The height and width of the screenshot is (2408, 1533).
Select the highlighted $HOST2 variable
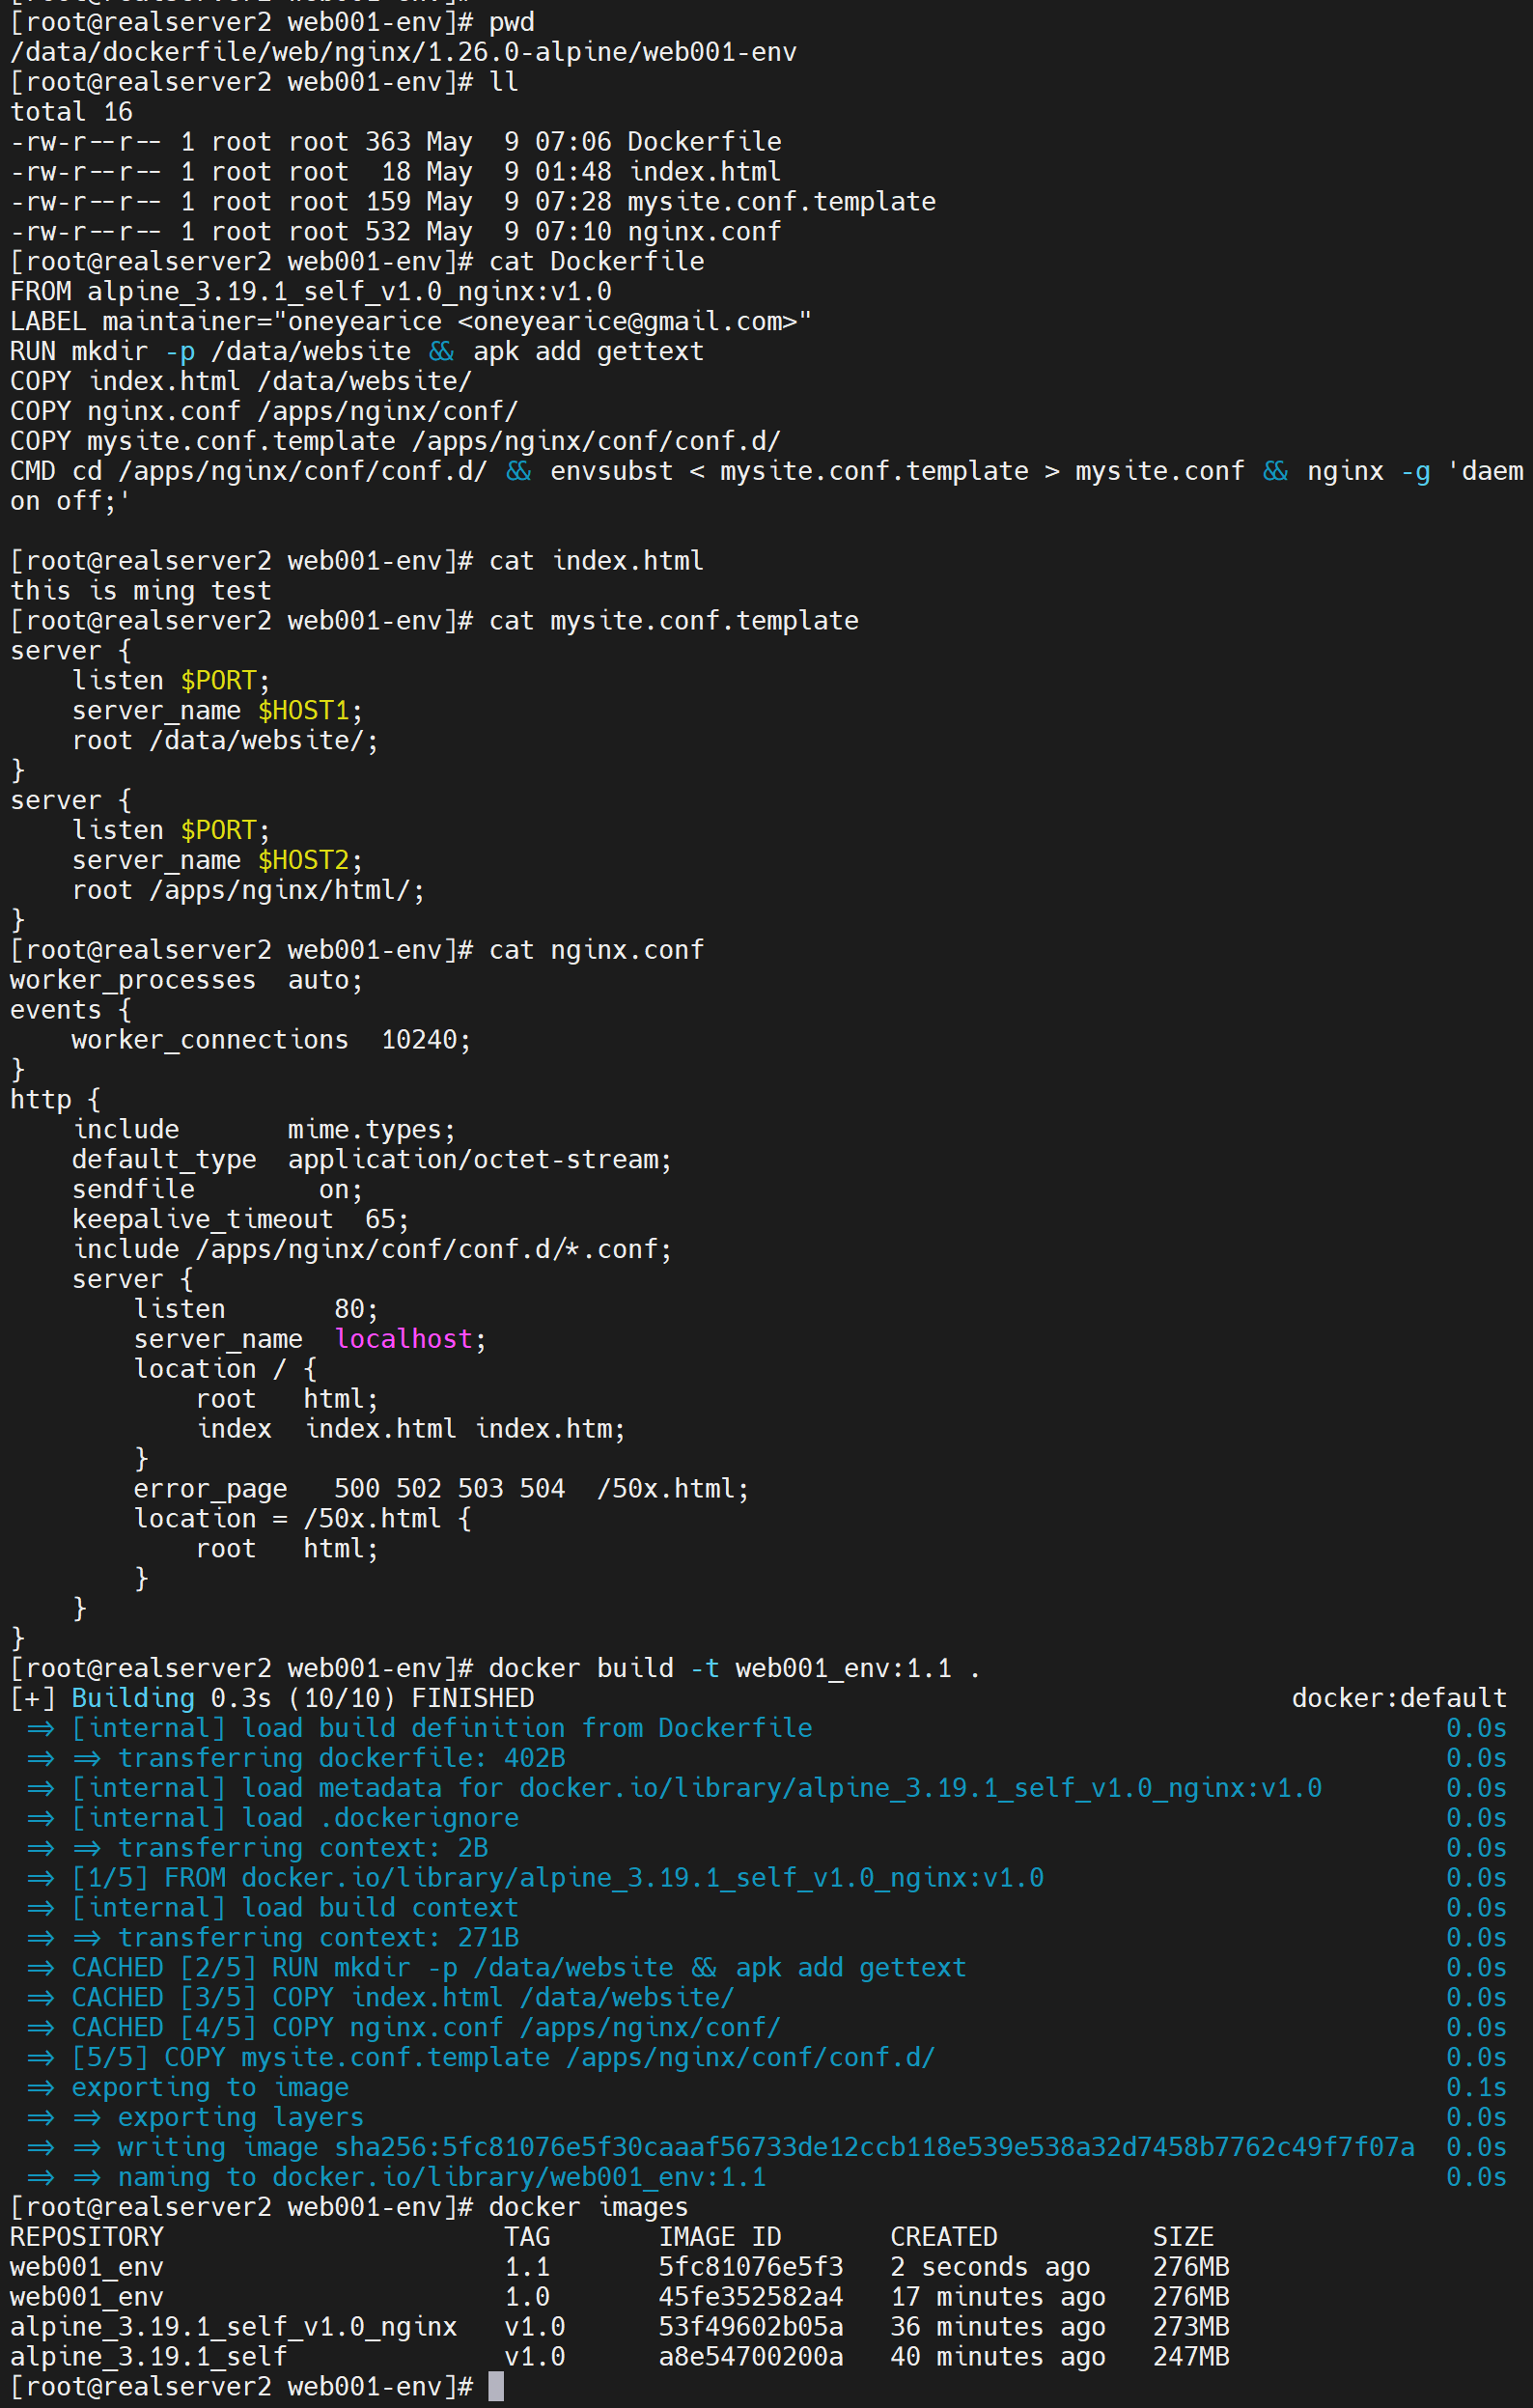tap(303, 860)
